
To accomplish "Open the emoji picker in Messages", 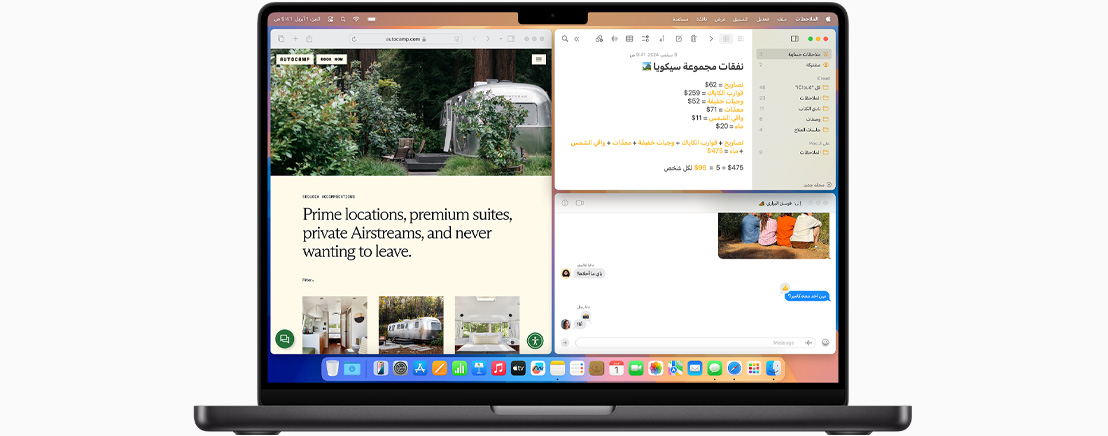I will [x=825, y=343].
